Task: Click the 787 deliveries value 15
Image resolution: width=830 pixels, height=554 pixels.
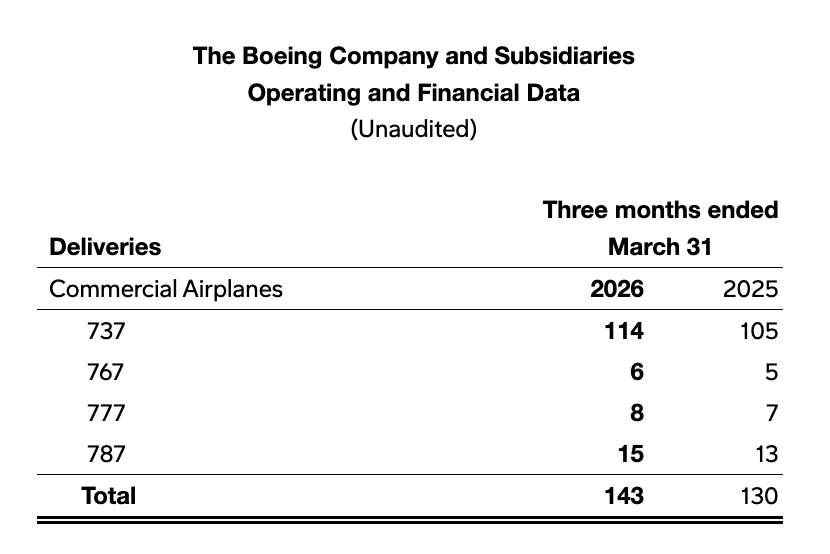Action: 630,454
